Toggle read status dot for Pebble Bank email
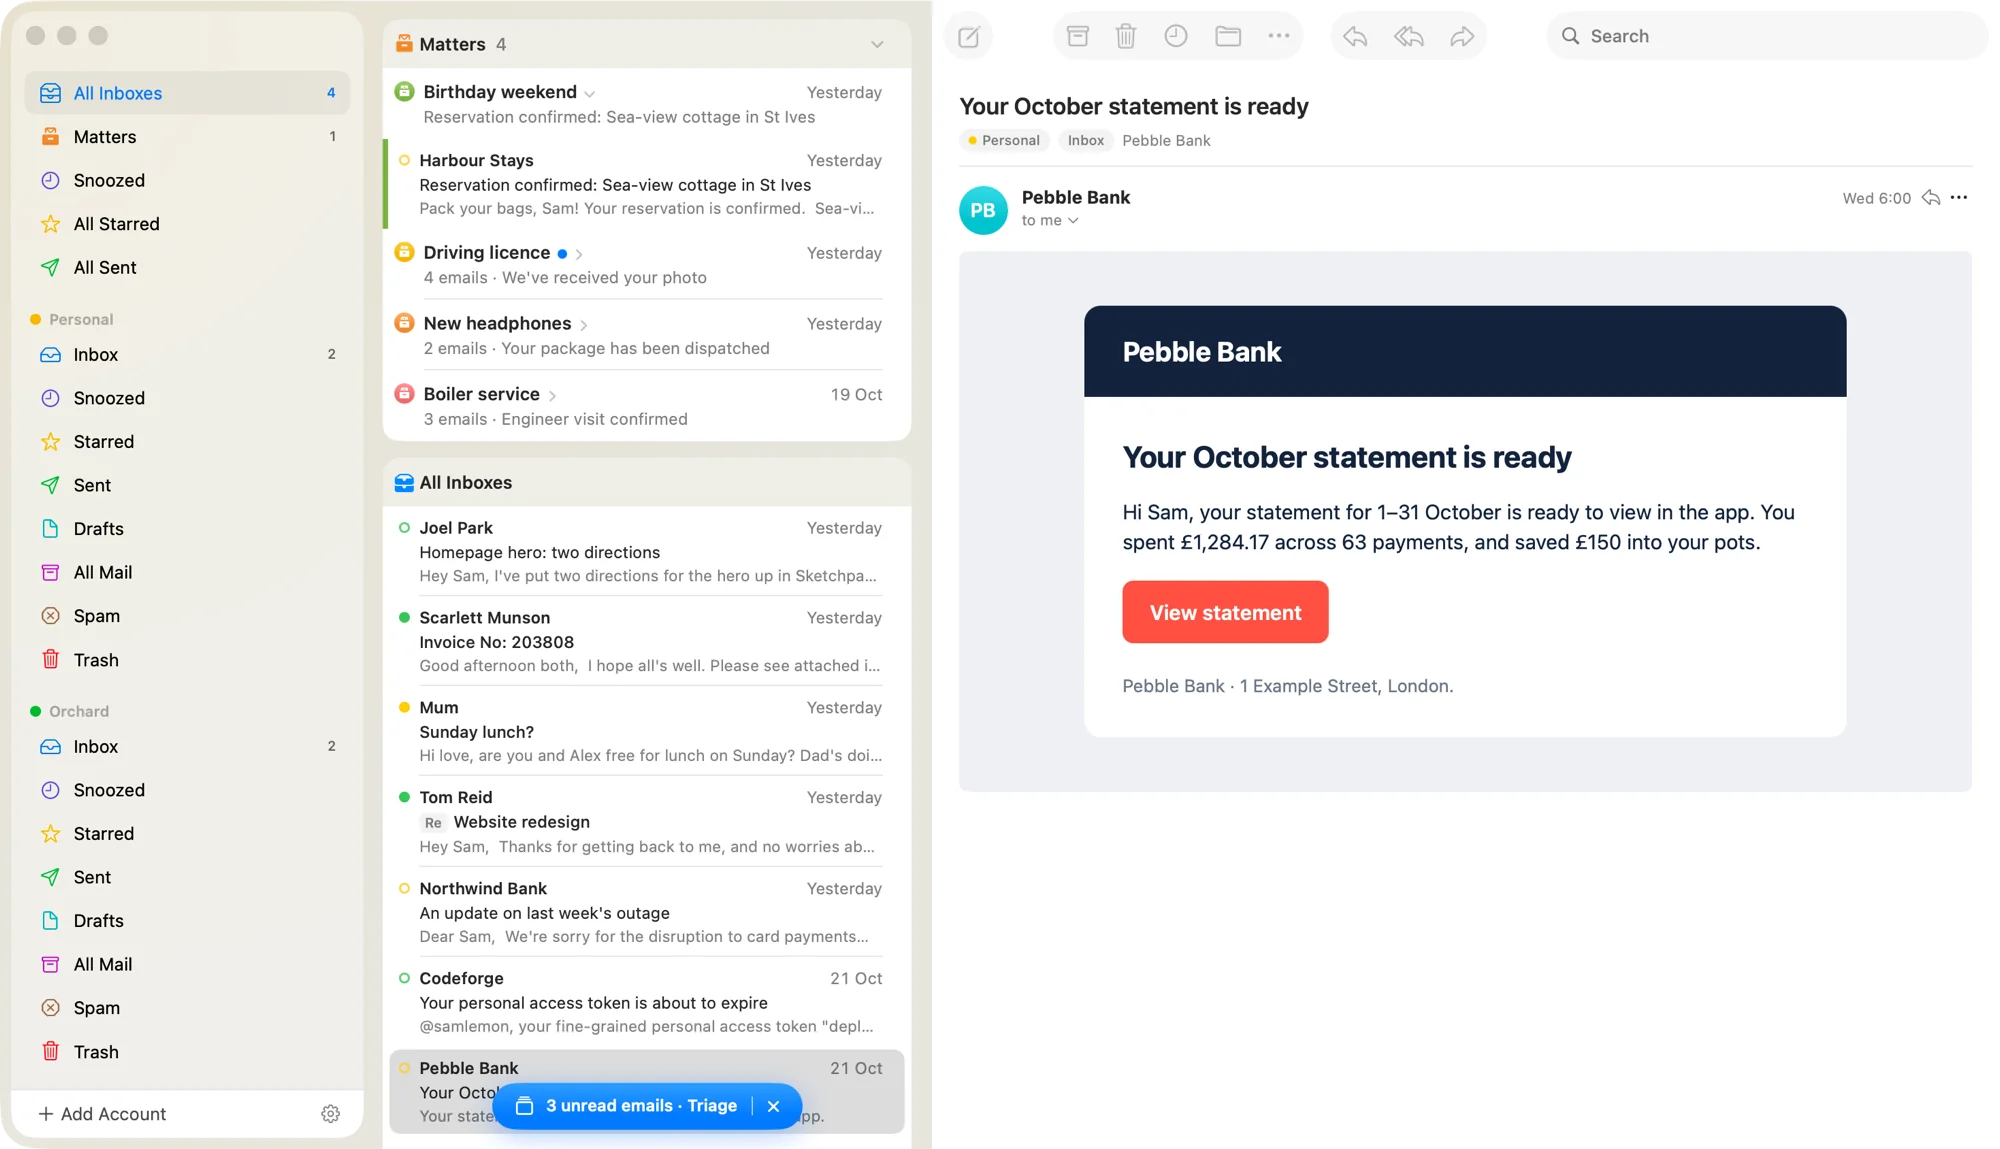 coord(404,1069)
